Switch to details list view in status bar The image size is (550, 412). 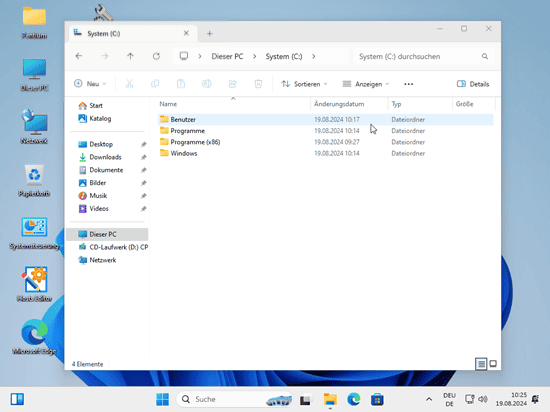coord(481,364)
